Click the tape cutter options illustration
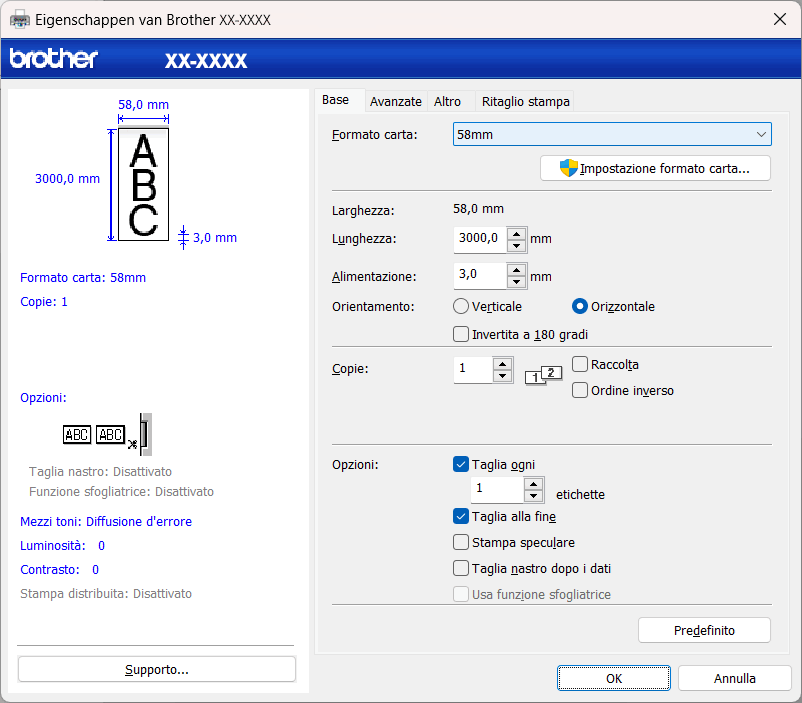802x703 pixels. point(108,434)
